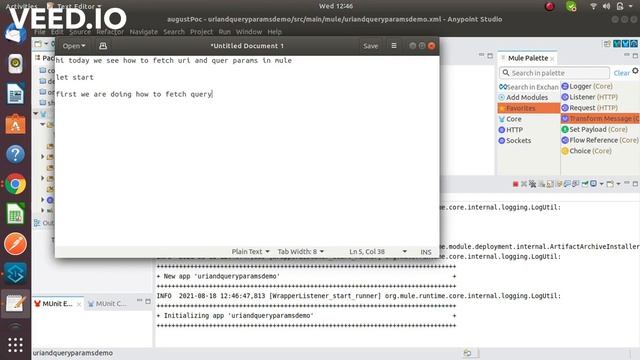Screen dimensions: 640x360
Task: Select Transform Message in the palette
Action: pyautogui.click(x=600, y=118)
